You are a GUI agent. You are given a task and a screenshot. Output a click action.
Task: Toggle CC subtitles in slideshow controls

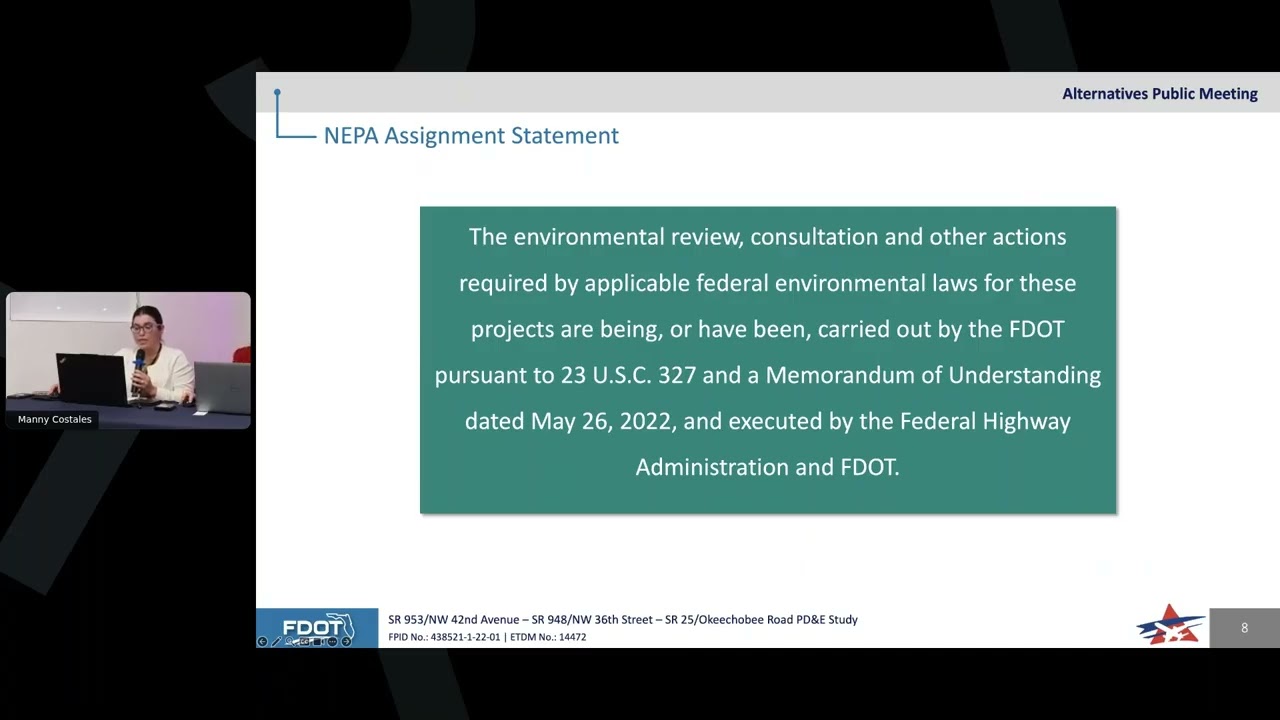pos(304,641)
